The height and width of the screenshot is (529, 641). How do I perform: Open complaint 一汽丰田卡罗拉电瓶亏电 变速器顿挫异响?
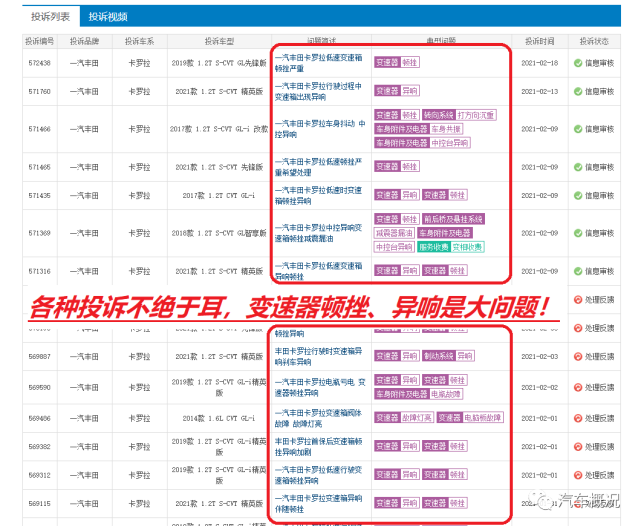coord(320,388)
